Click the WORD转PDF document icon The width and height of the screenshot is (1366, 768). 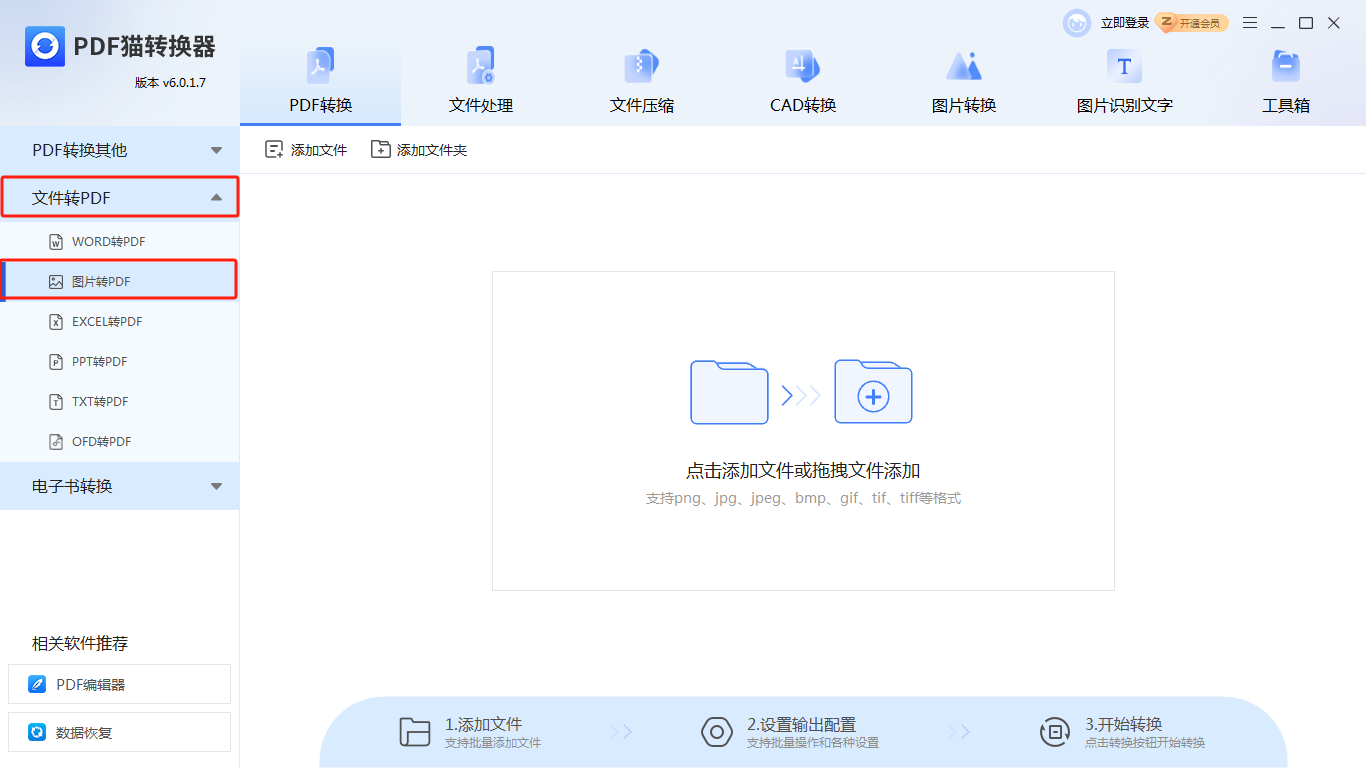[56, 242]
